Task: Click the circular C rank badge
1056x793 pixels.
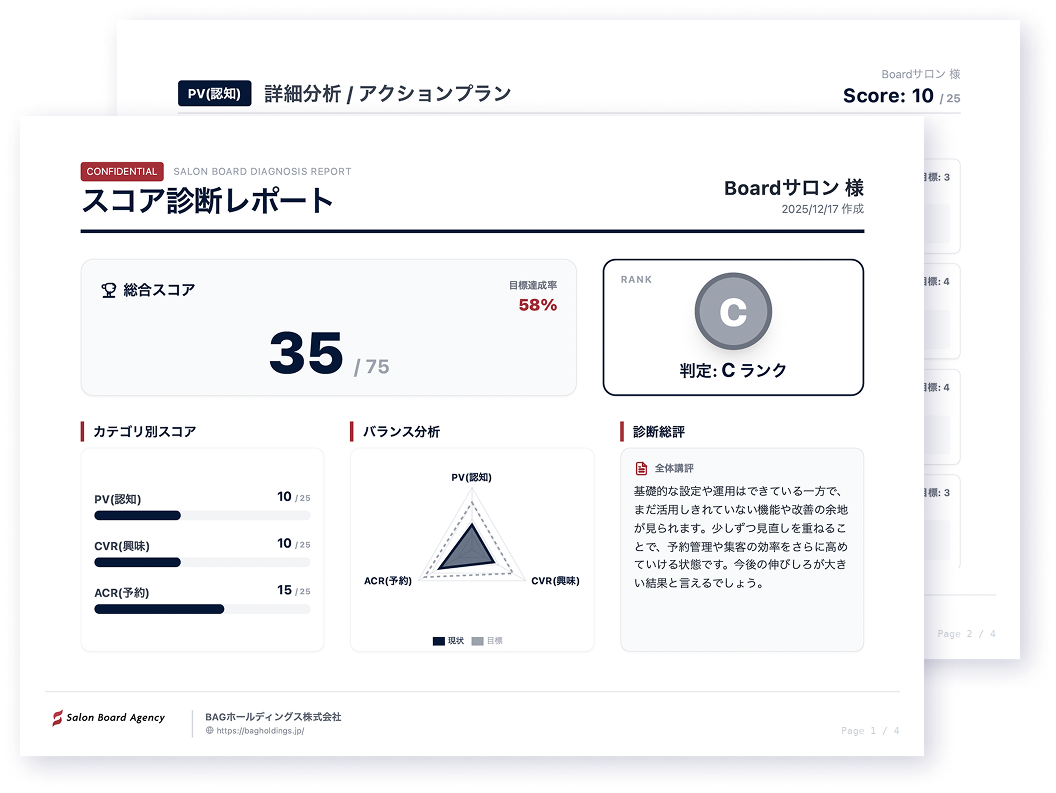Action: click(733, 311)
